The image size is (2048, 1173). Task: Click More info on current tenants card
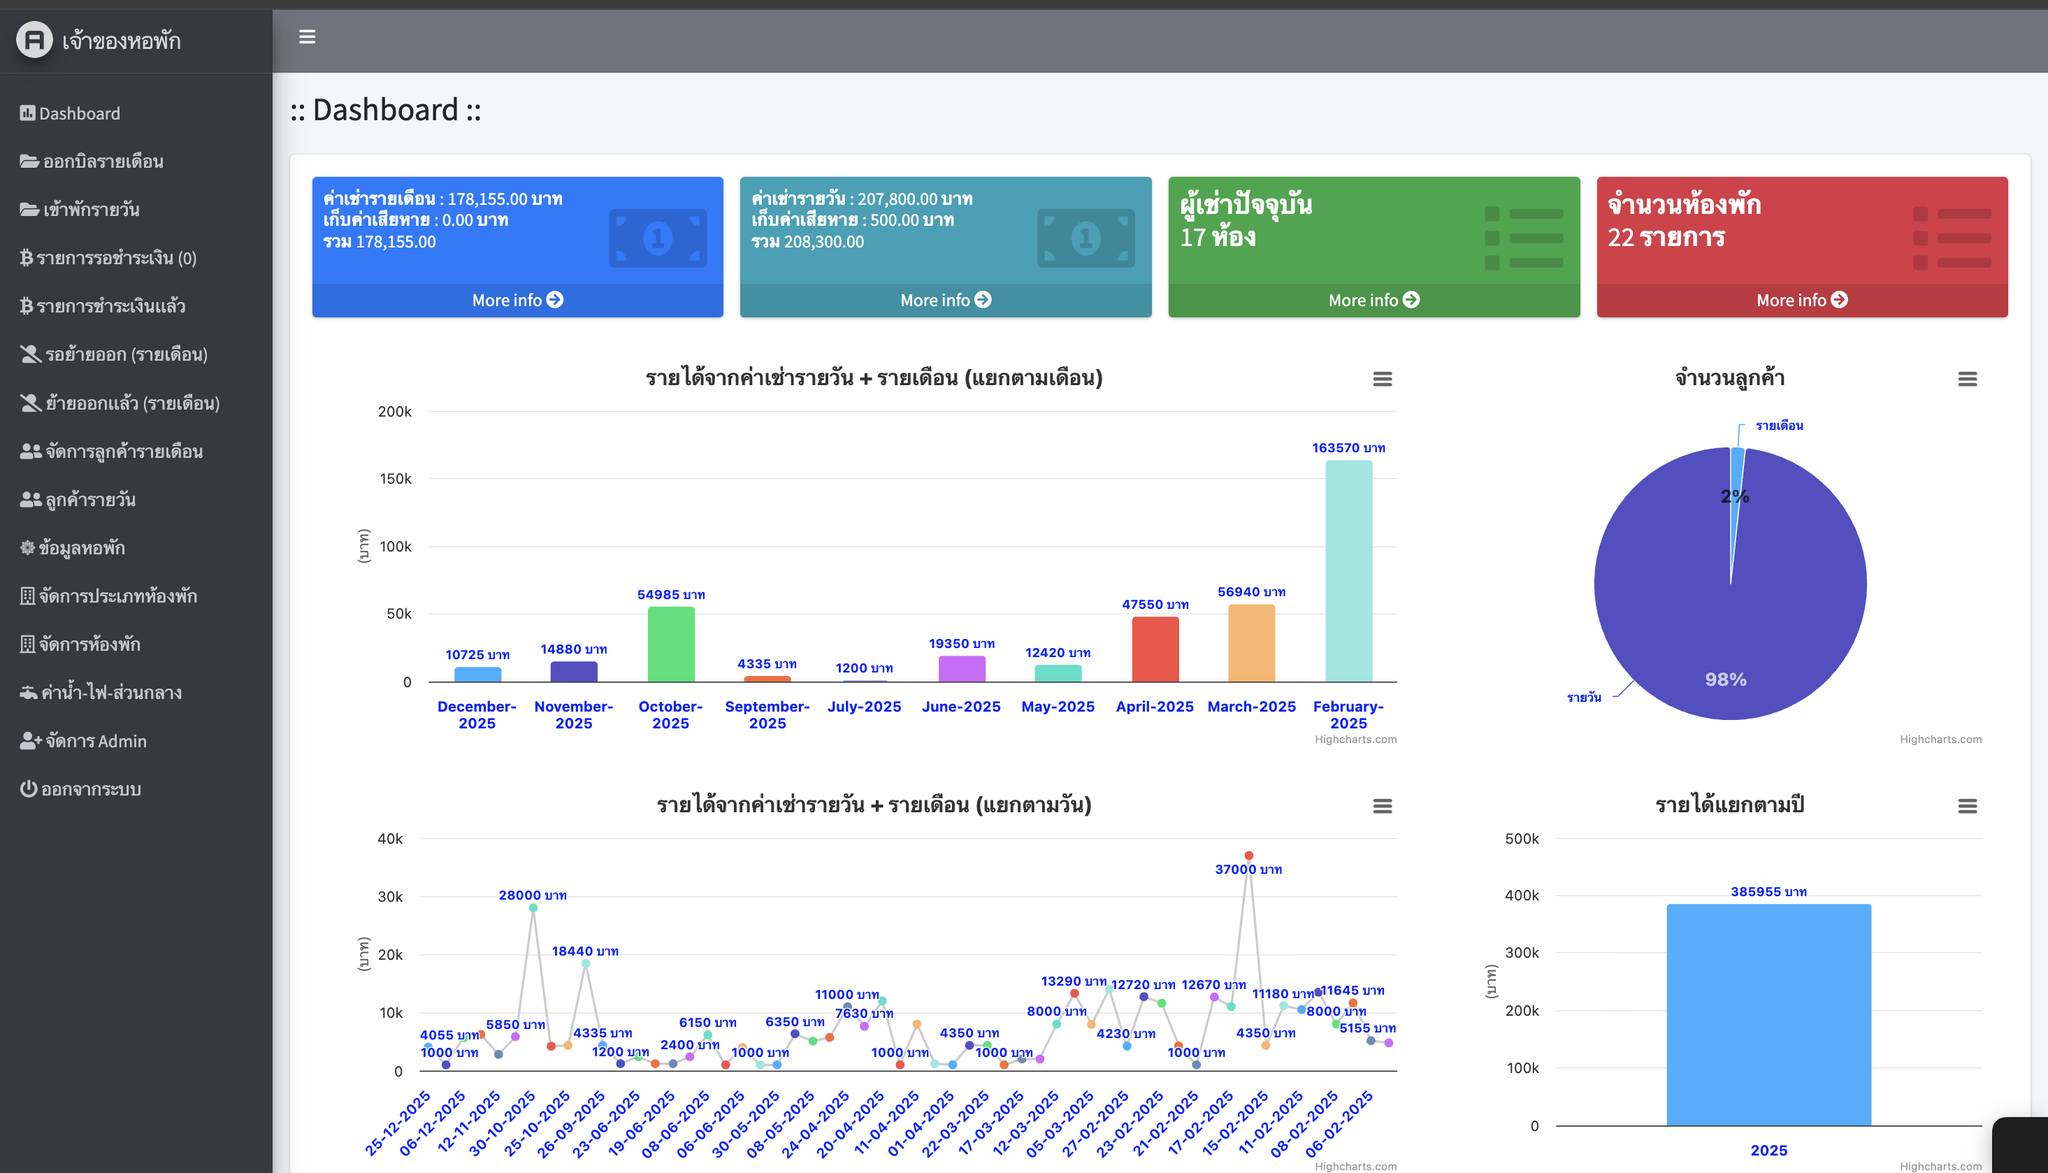(x=1374, y=300)
